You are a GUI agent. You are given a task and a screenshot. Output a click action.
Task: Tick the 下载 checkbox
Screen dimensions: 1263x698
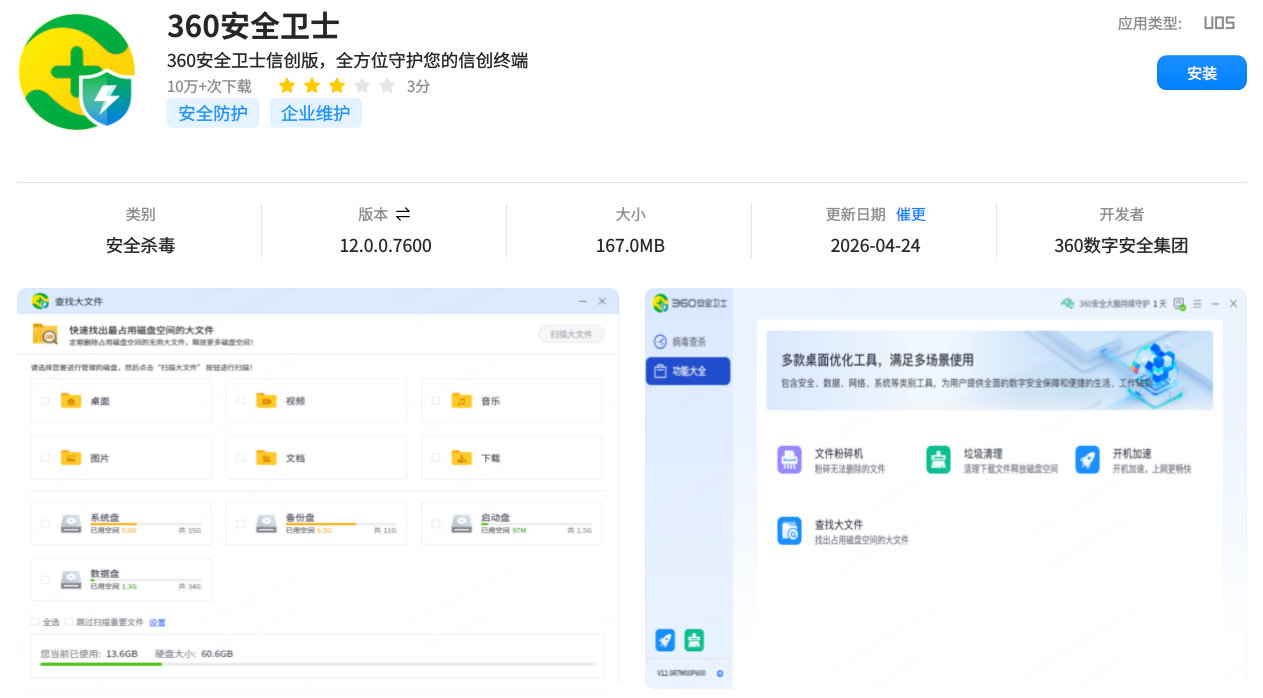[x=435, y=457]
